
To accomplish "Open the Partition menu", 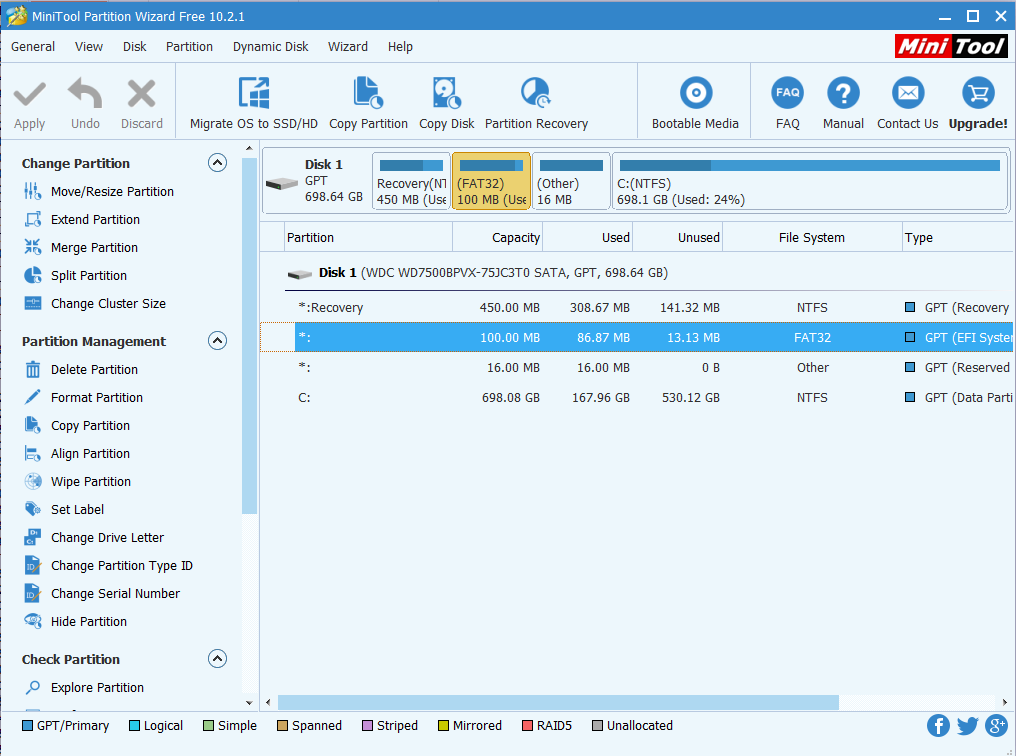I will 189,47.
